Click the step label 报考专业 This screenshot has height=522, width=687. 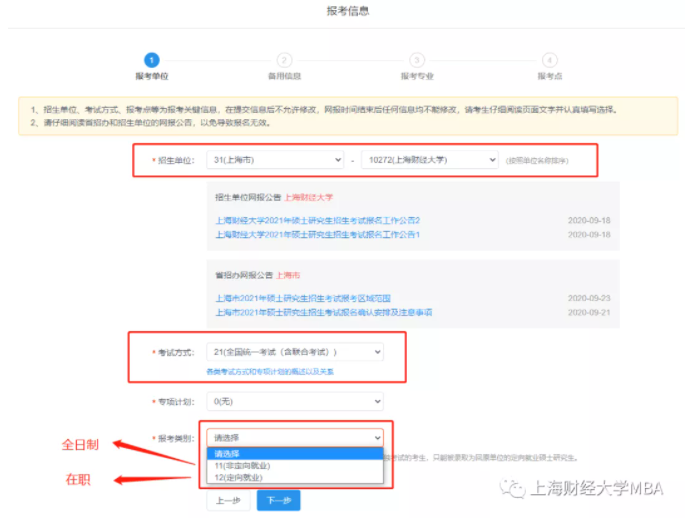pyautogui.click(x=417, y=76)
